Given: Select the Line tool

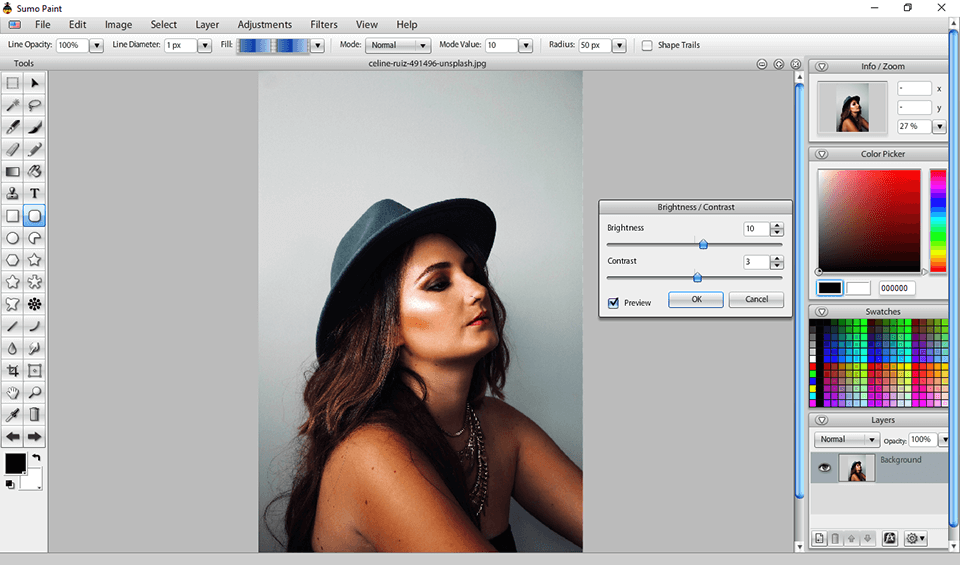Looking at the screenshot, I should pos(12,326).
